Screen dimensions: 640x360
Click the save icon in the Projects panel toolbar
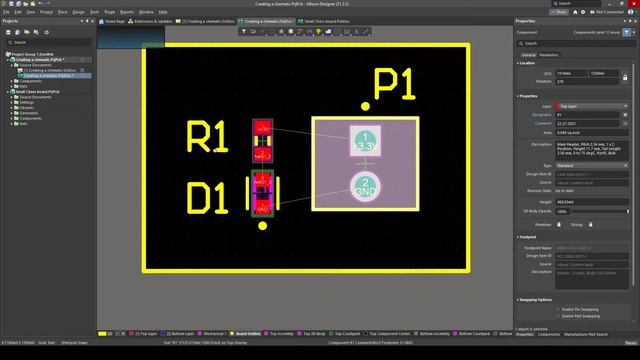tap(8, 32)
